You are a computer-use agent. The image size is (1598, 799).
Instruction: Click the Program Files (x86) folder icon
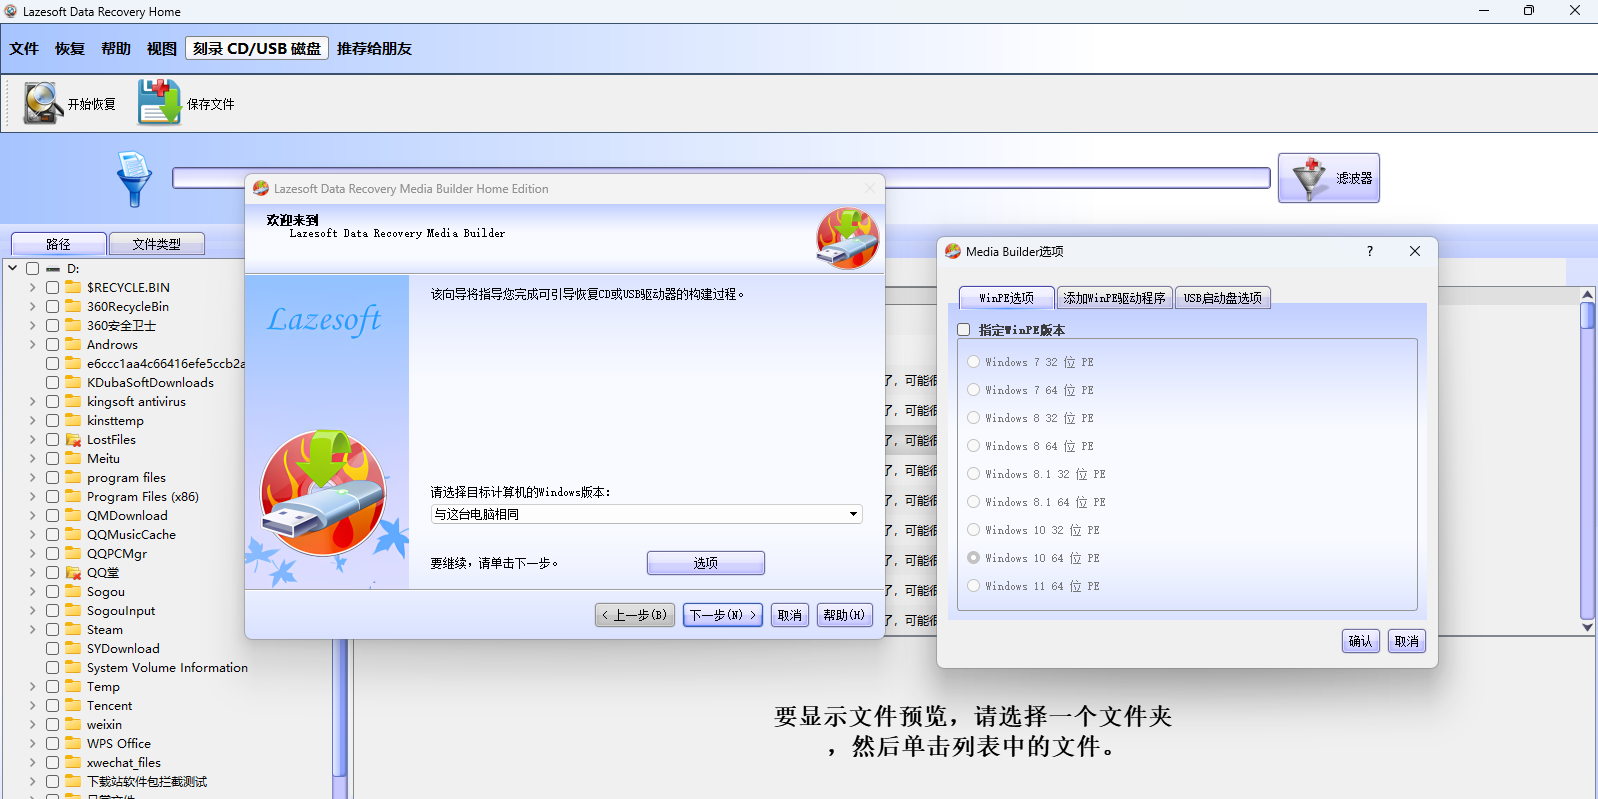click(73, 497)
